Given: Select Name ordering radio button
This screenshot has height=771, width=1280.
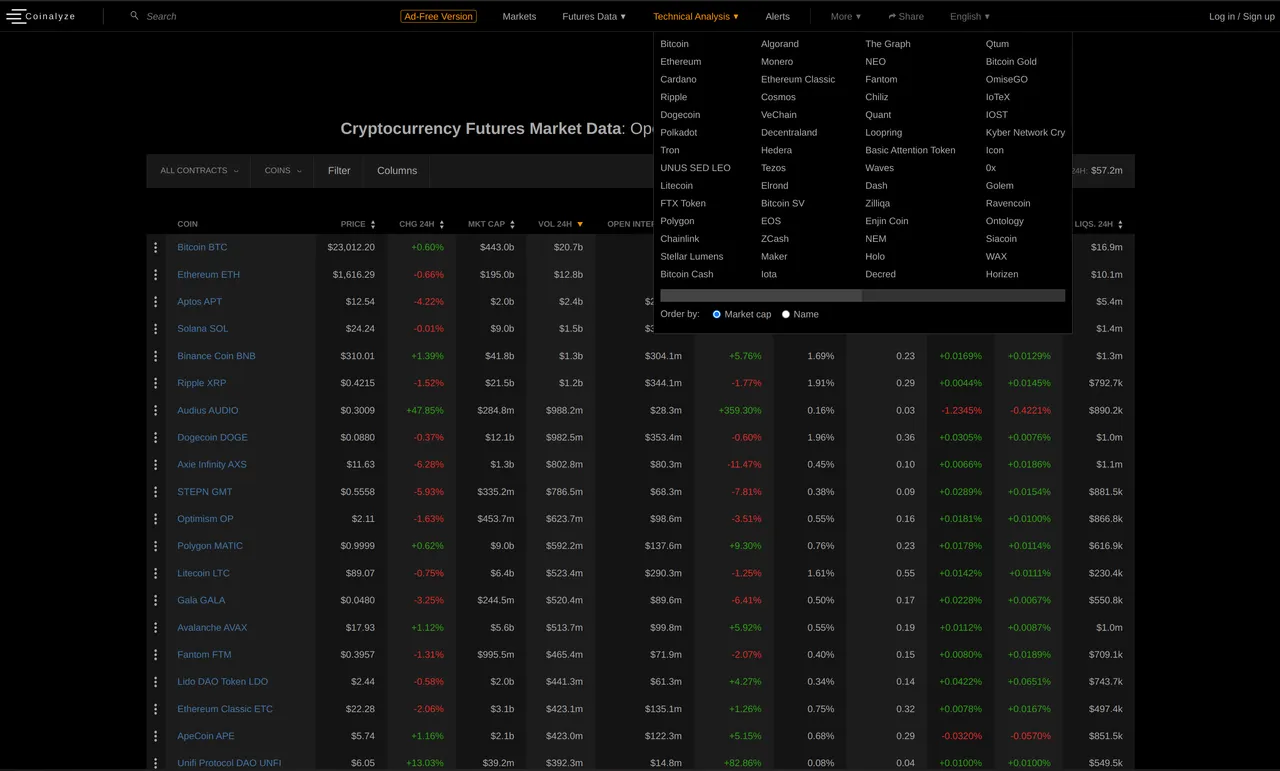Looking at the screenshot, I should pos(786,314).
